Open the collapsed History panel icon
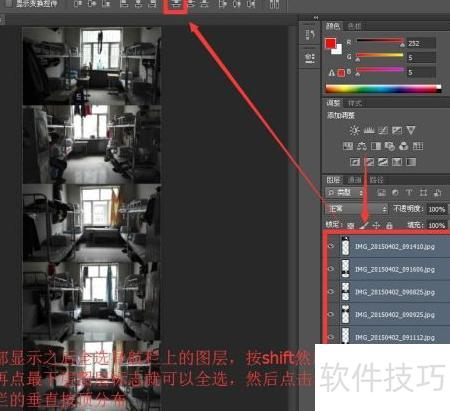The width and height of the screenshot is (450, 411). [310, 35]
